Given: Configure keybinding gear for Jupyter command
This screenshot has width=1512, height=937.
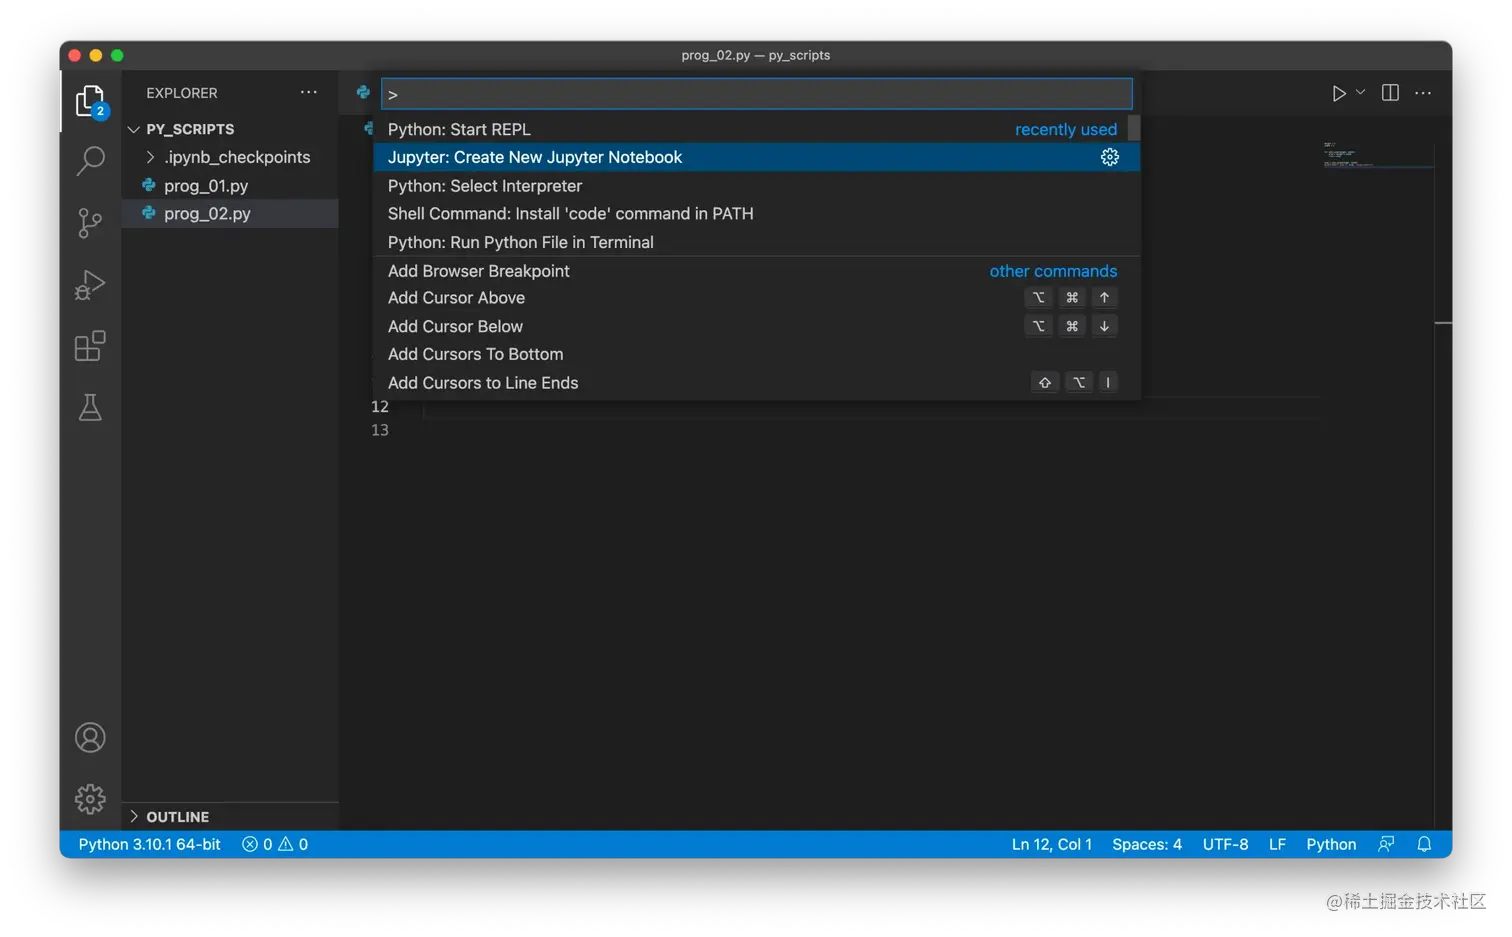Looking at the screenshot, I should [1110, 157].
